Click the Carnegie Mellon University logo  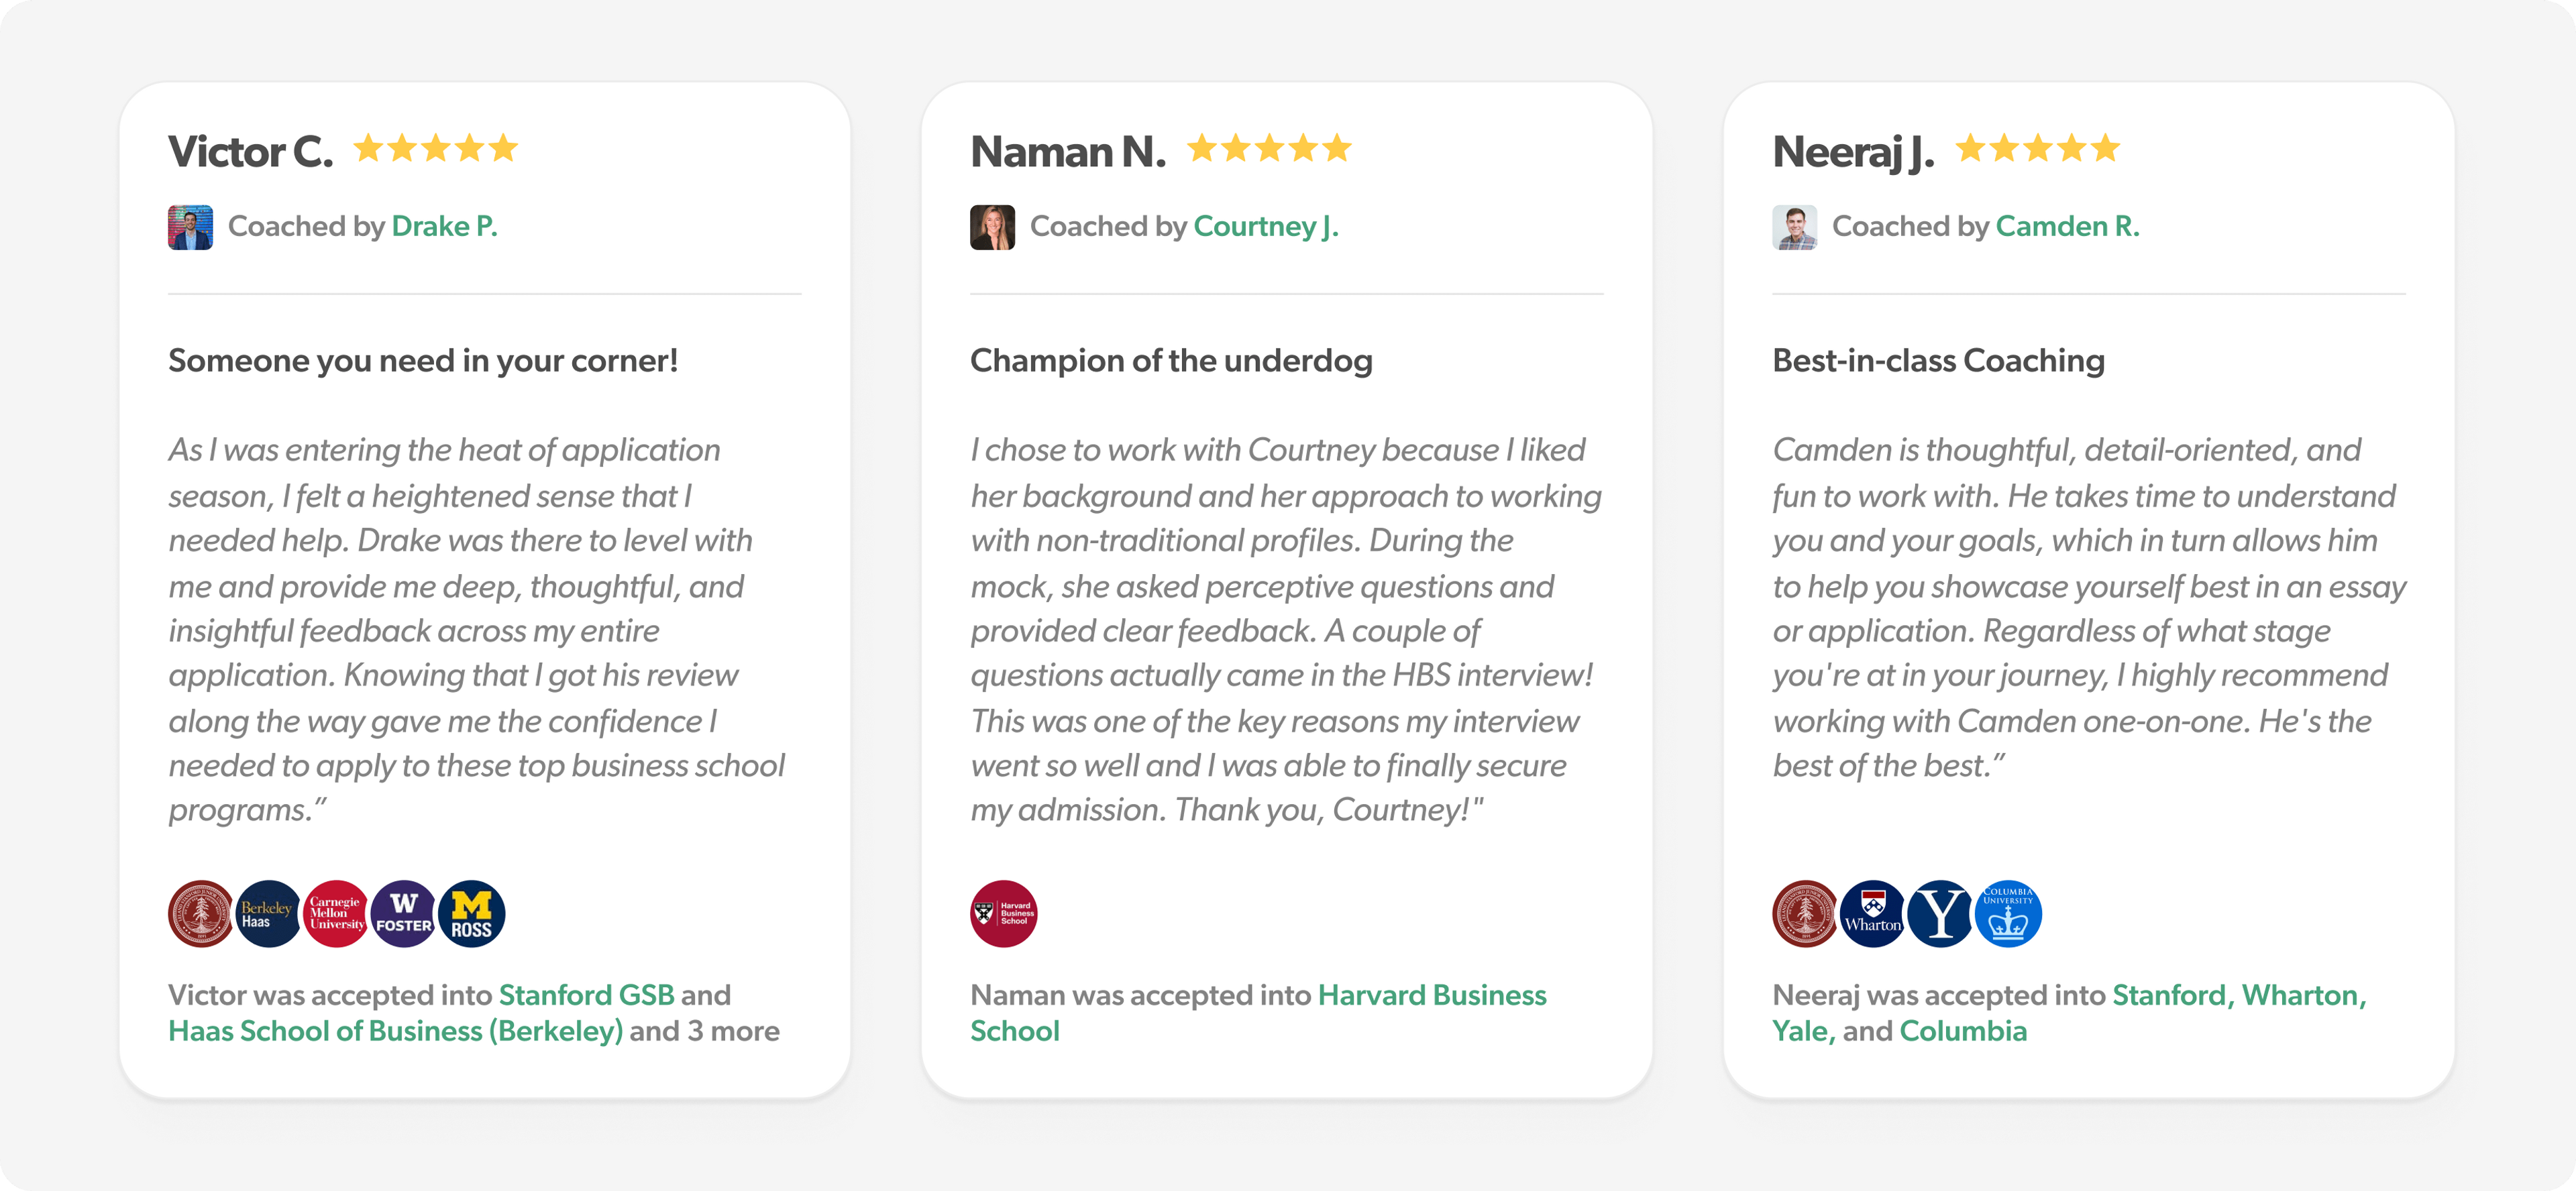point(336,913)
